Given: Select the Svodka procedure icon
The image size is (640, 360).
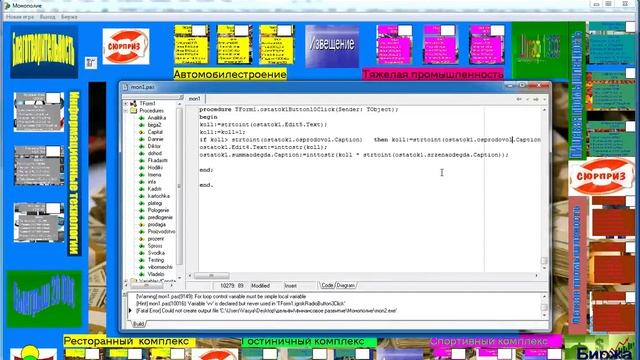Looking at the screenshot, I should 142,253.
